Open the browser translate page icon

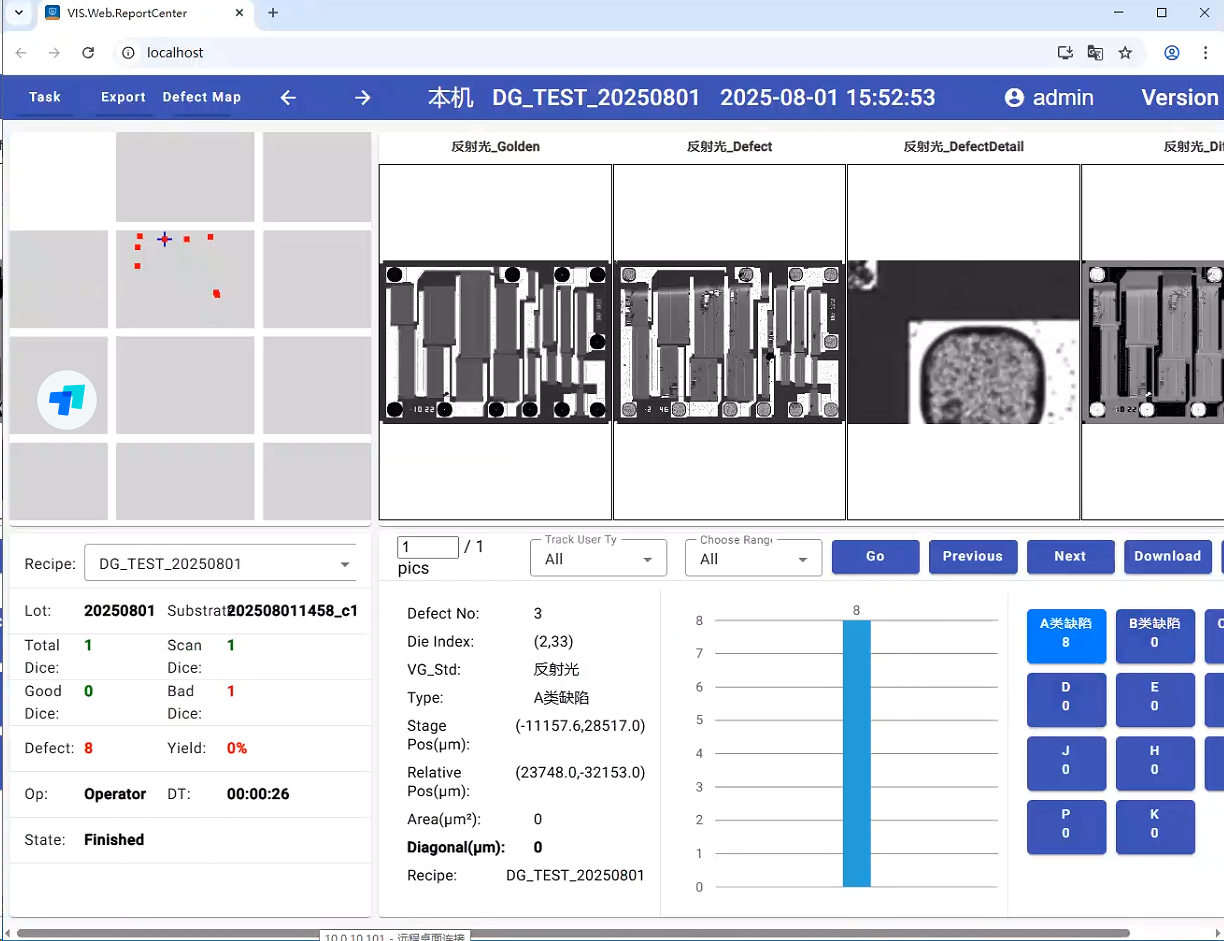(1095, 53)
